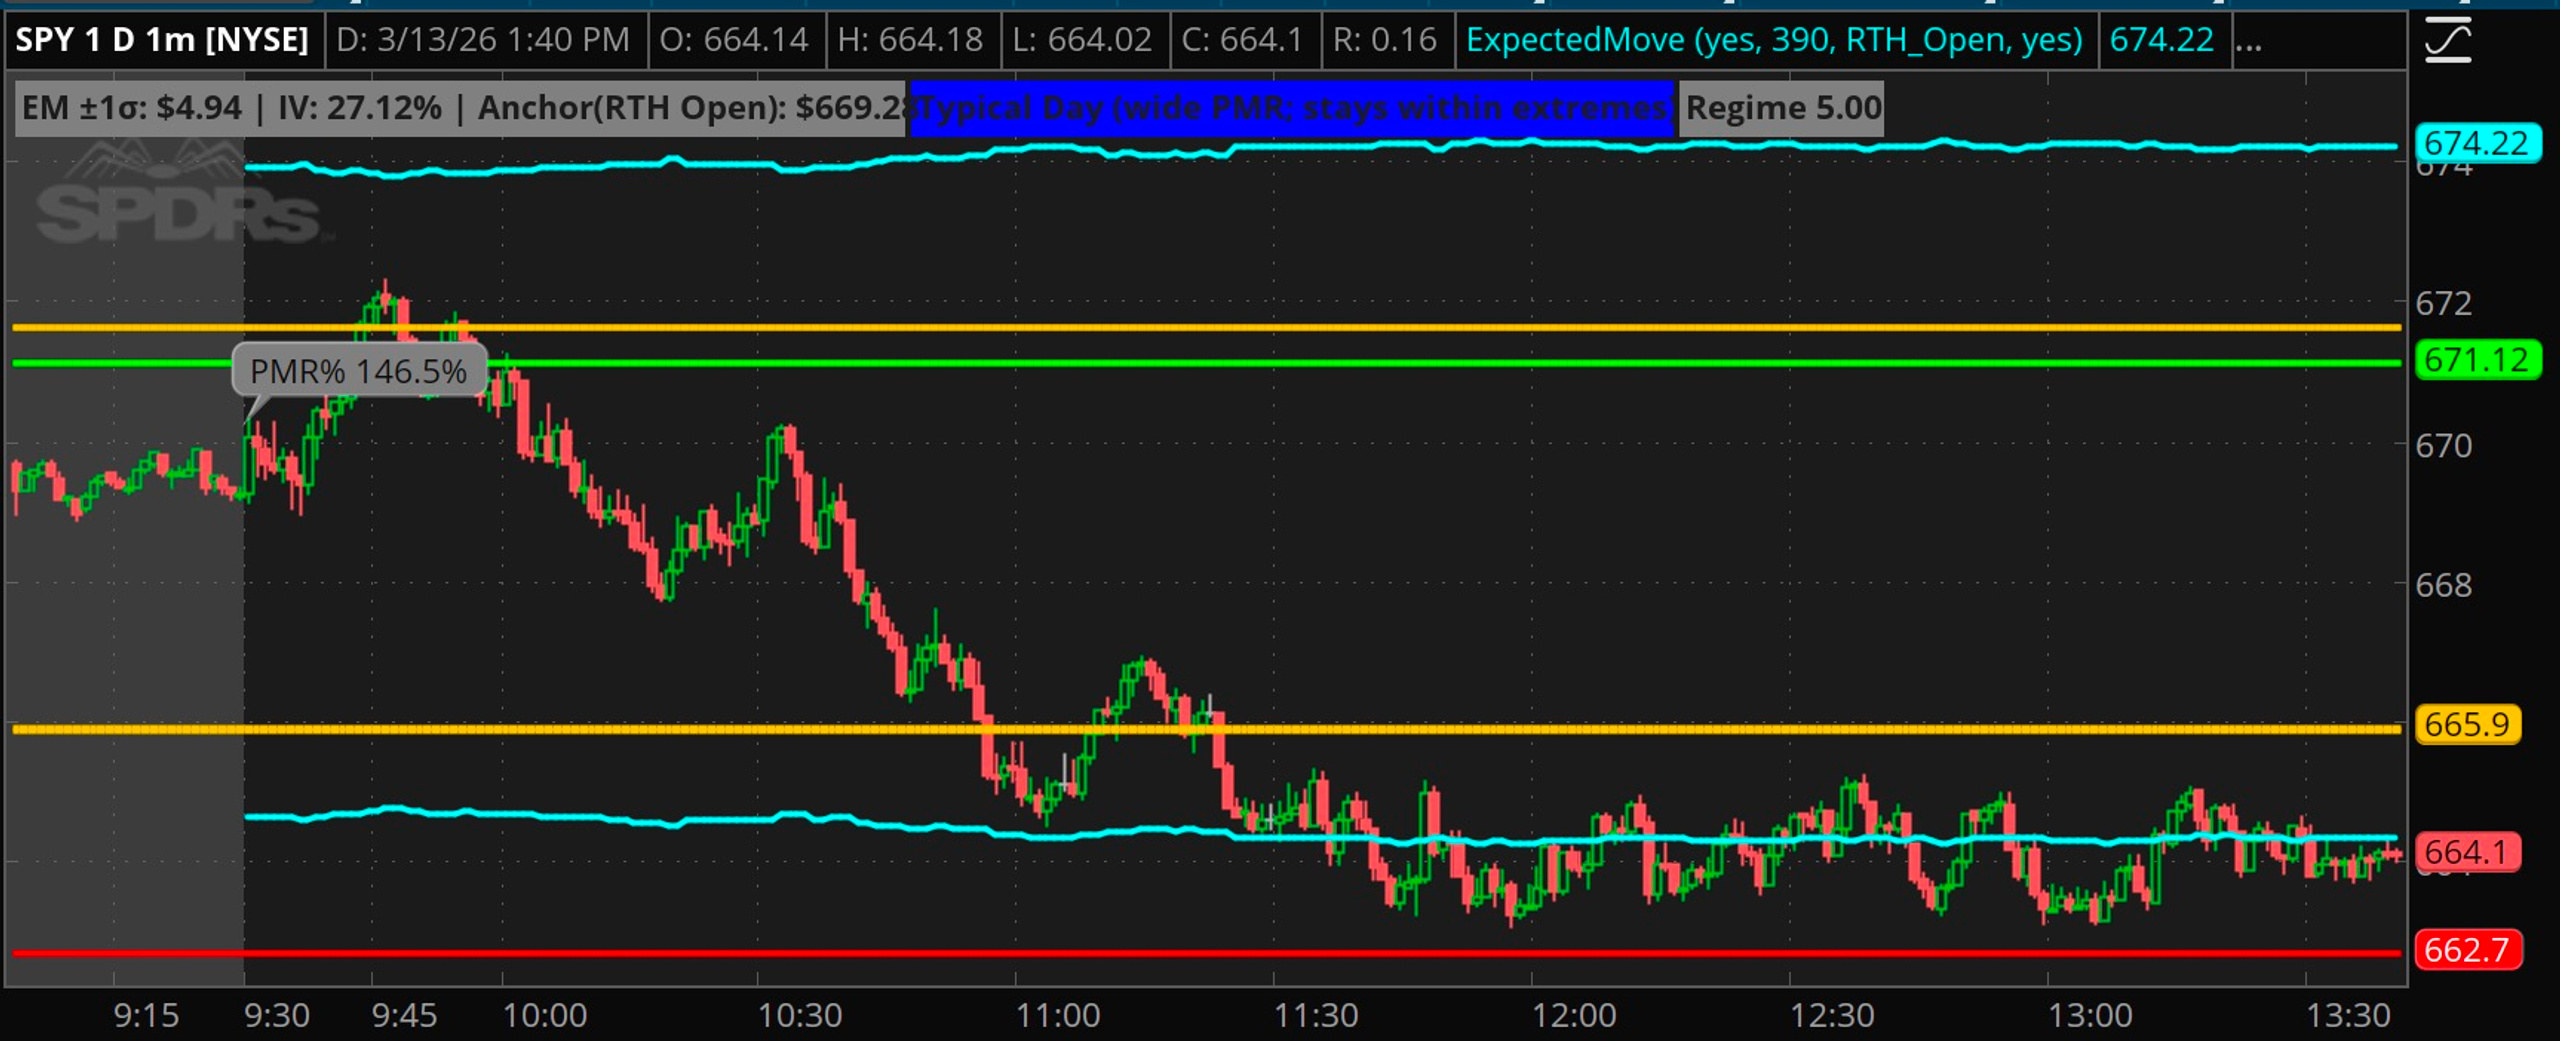Select the ExpectedMove study title in the header
Viewport: 2560px width, 1041px height.
tap(1774, 40)
